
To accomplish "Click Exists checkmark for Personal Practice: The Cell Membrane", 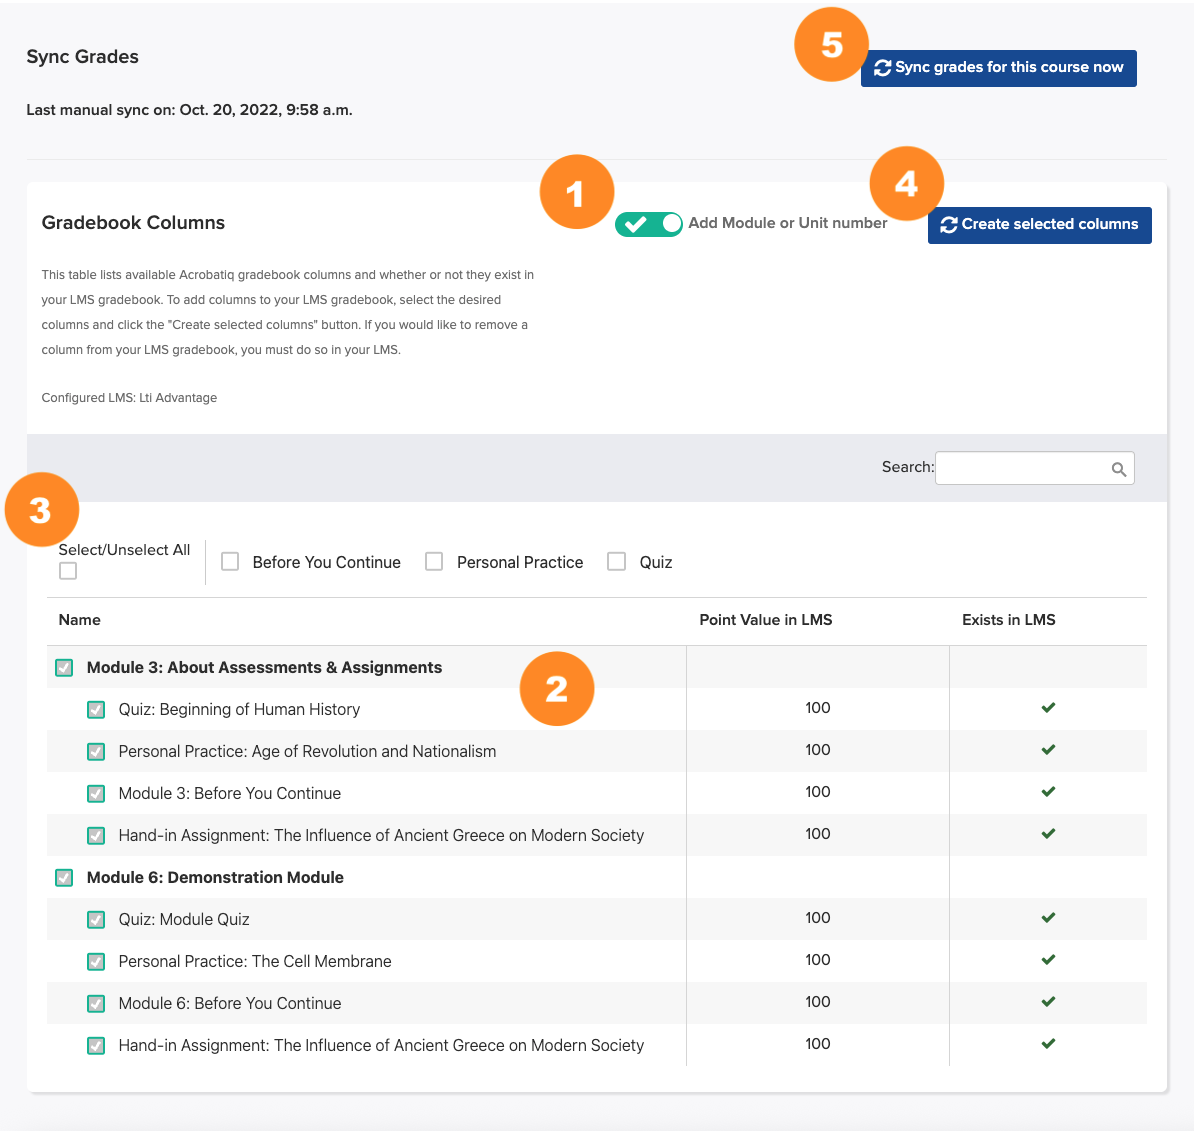I will (1048, 959).
